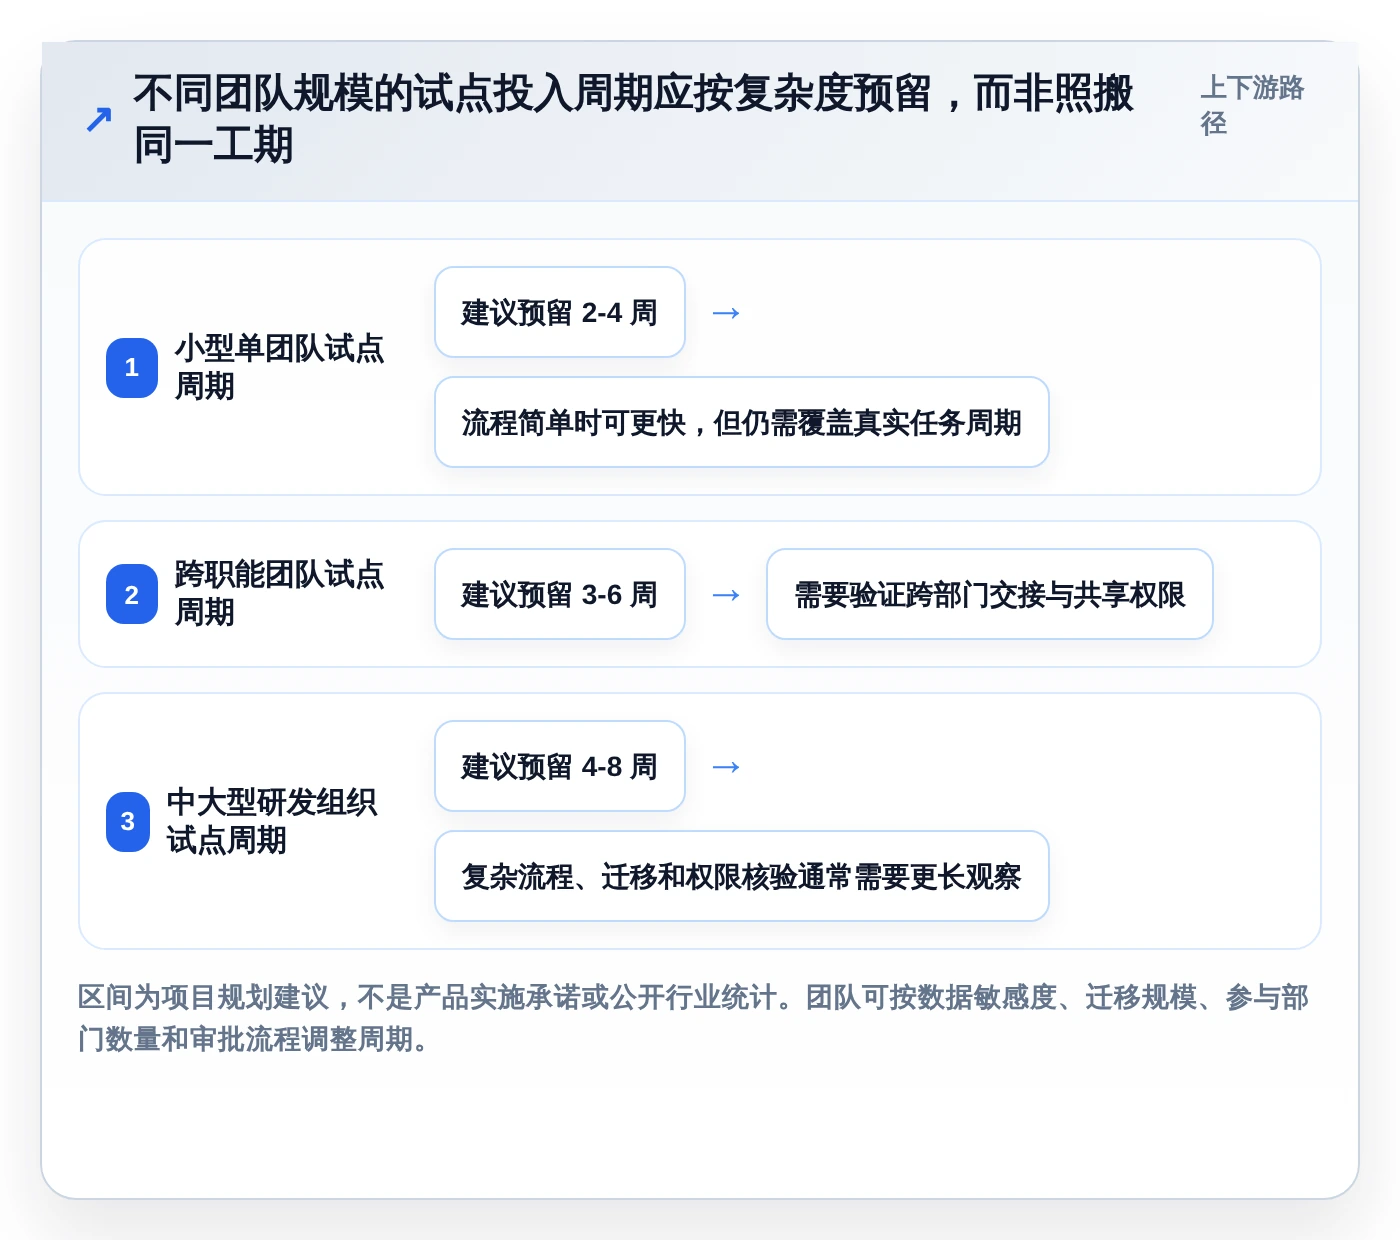
Task: Click the 上下游路径 label in header
Action: point(1252,105)
